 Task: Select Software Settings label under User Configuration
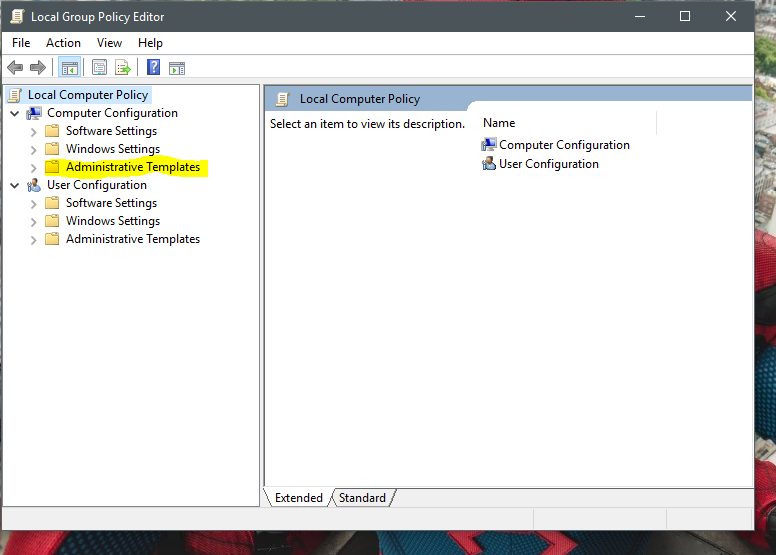pyautogui.click(x=111, y=202)
